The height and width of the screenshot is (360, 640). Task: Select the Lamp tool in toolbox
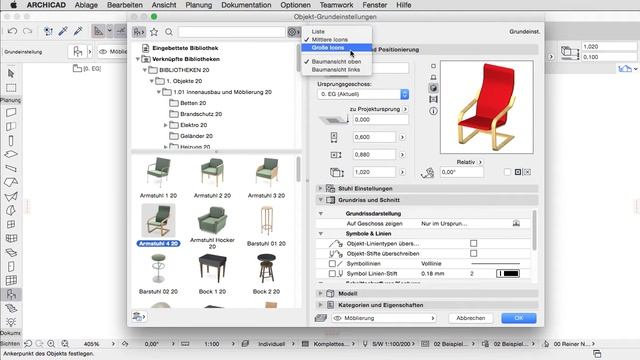(x=11, y=322)
